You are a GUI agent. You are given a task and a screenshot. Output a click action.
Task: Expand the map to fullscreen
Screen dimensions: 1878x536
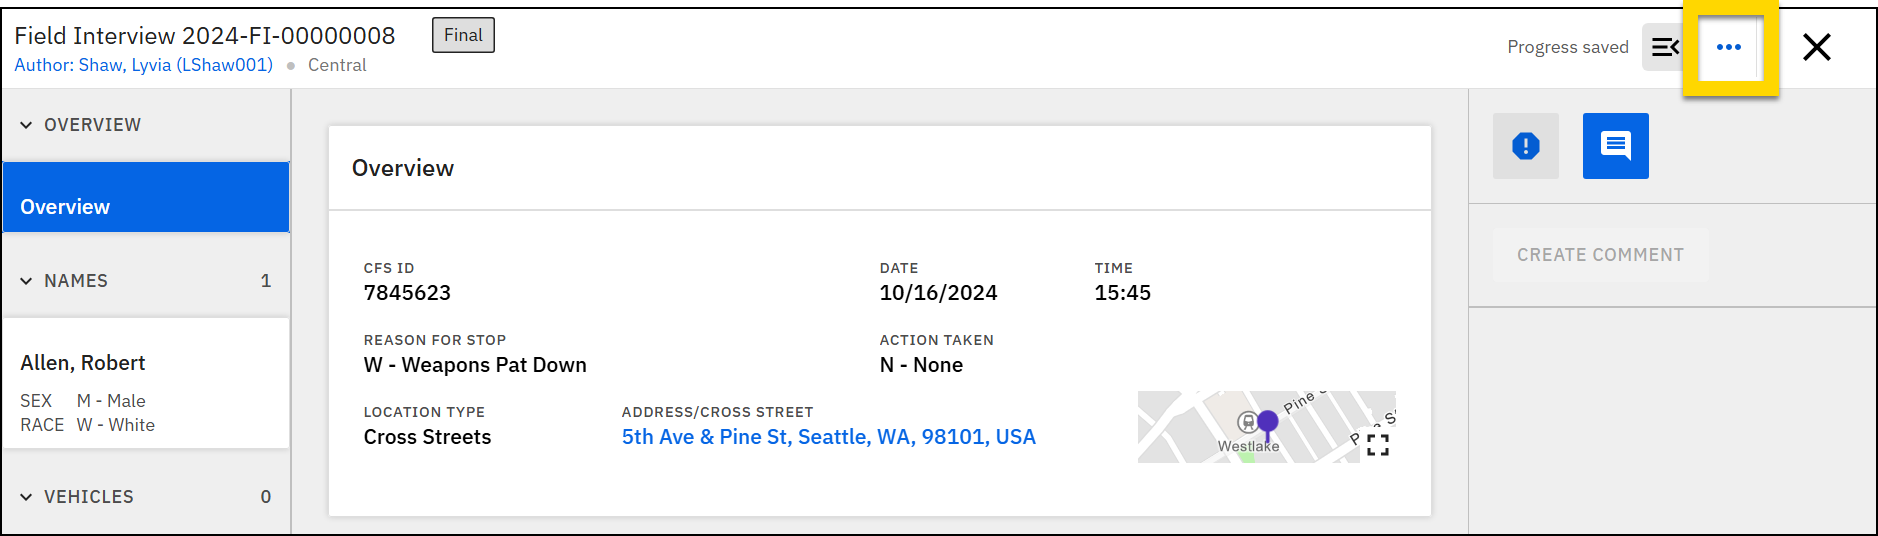pyautogui.click(x=1377, y=445)
